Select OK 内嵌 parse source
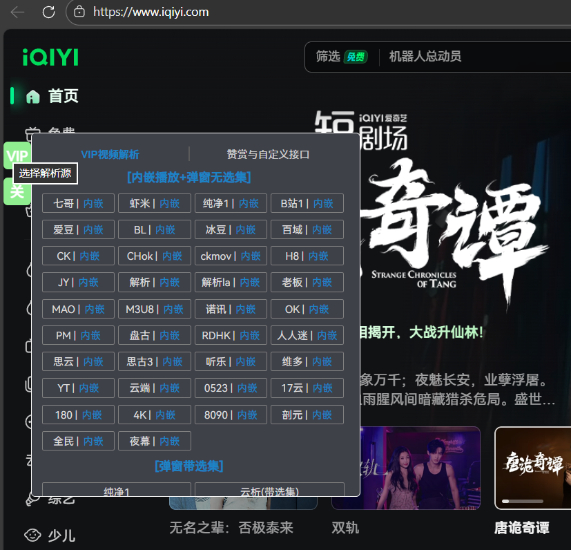571x550 pixels. pos(307,309)
